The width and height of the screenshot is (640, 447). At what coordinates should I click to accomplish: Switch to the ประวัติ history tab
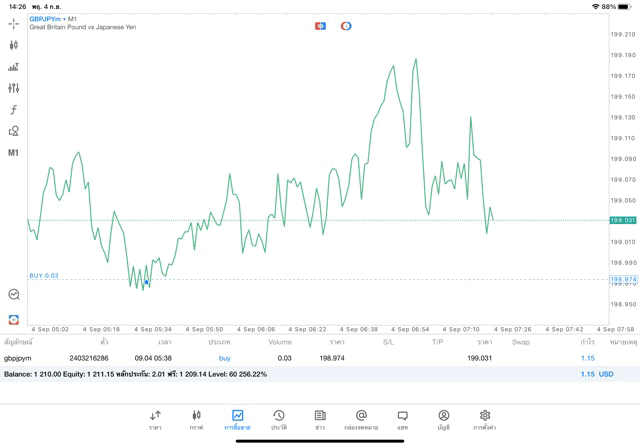tap(279, 419)
